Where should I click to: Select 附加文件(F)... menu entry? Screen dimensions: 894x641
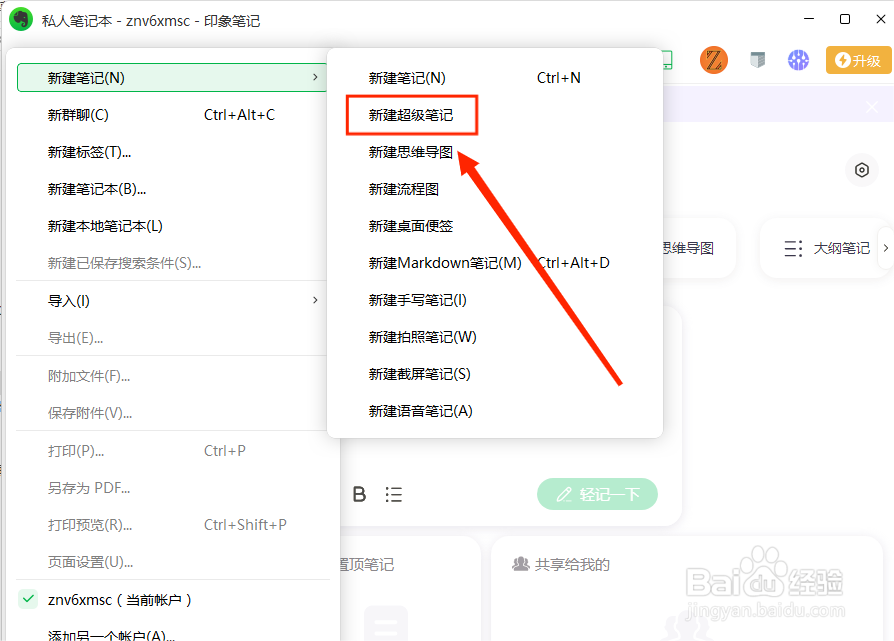(172, 376)
